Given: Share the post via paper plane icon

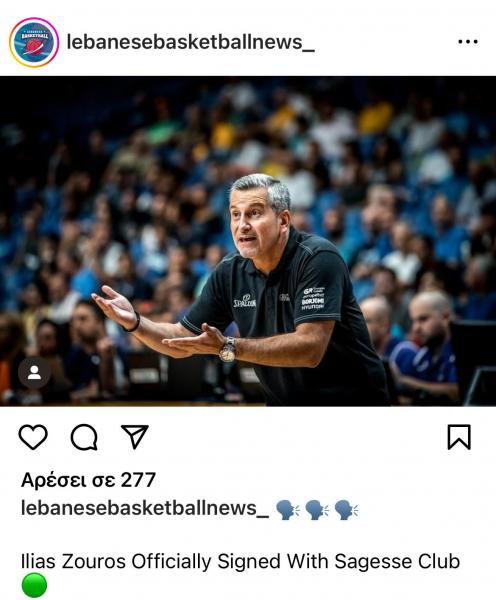Looking at the screenshot, I should click(x=135, y=437).
